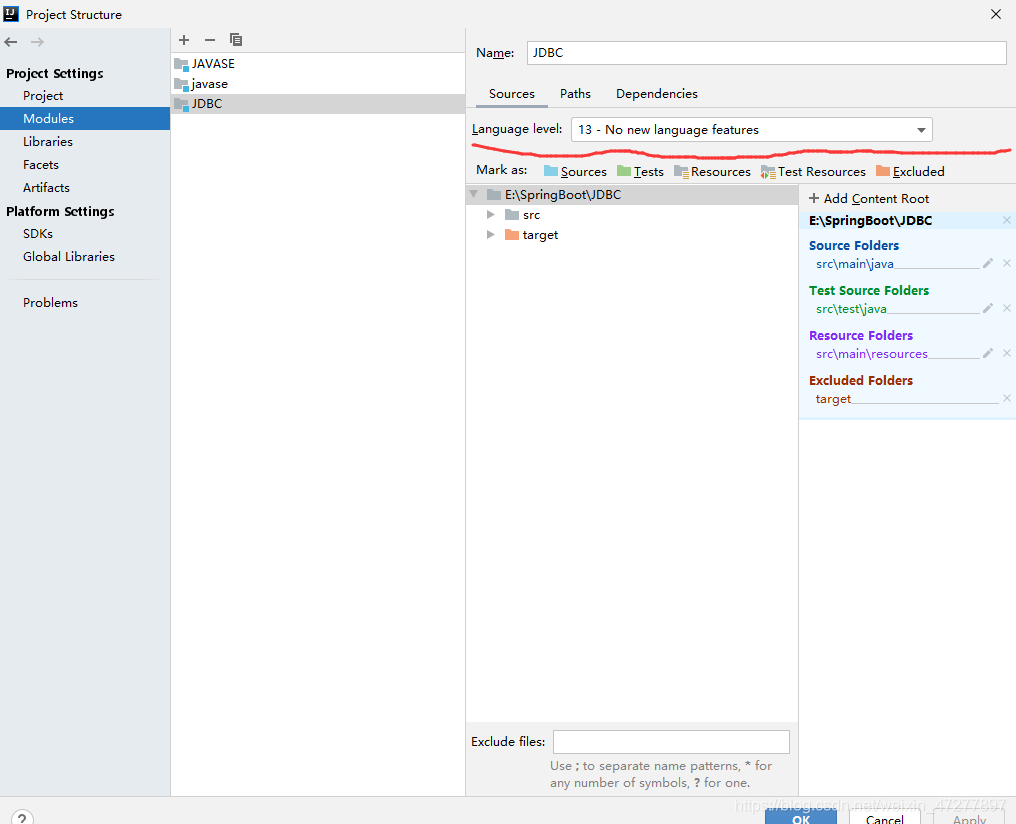
Task: Switch to the Sources tab
Action: [512, 94]
